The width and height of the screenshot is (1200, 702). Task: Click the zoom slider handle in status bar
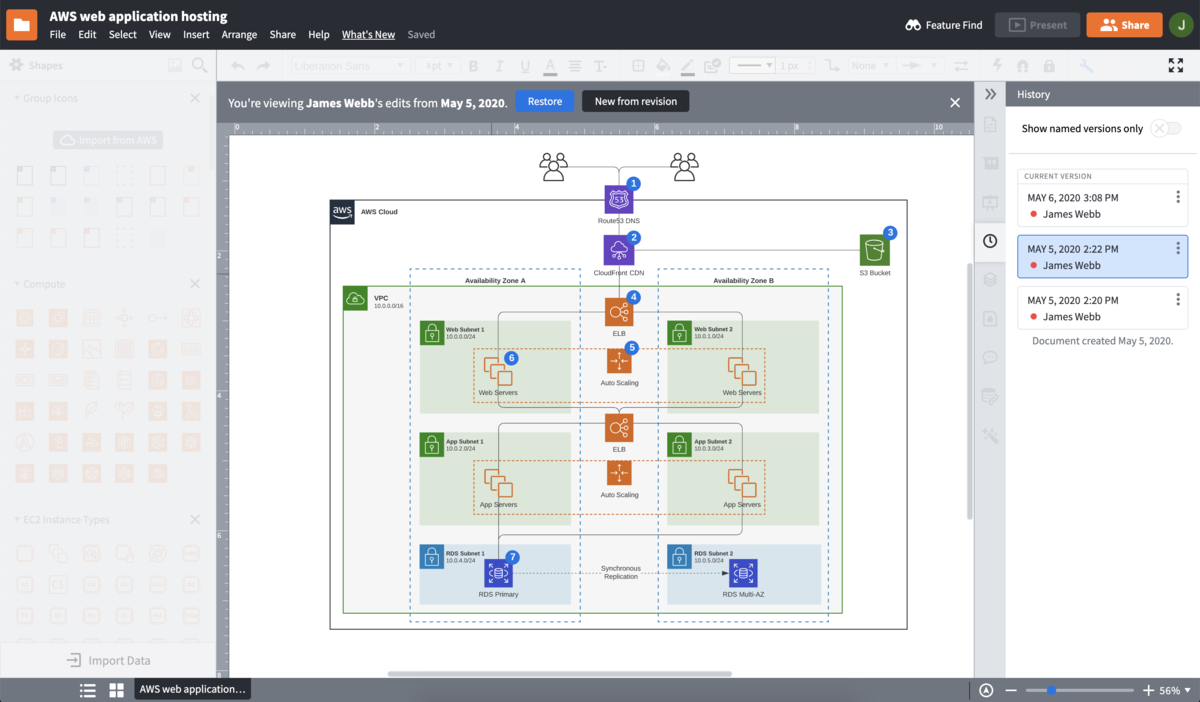tap(1051, 690)
